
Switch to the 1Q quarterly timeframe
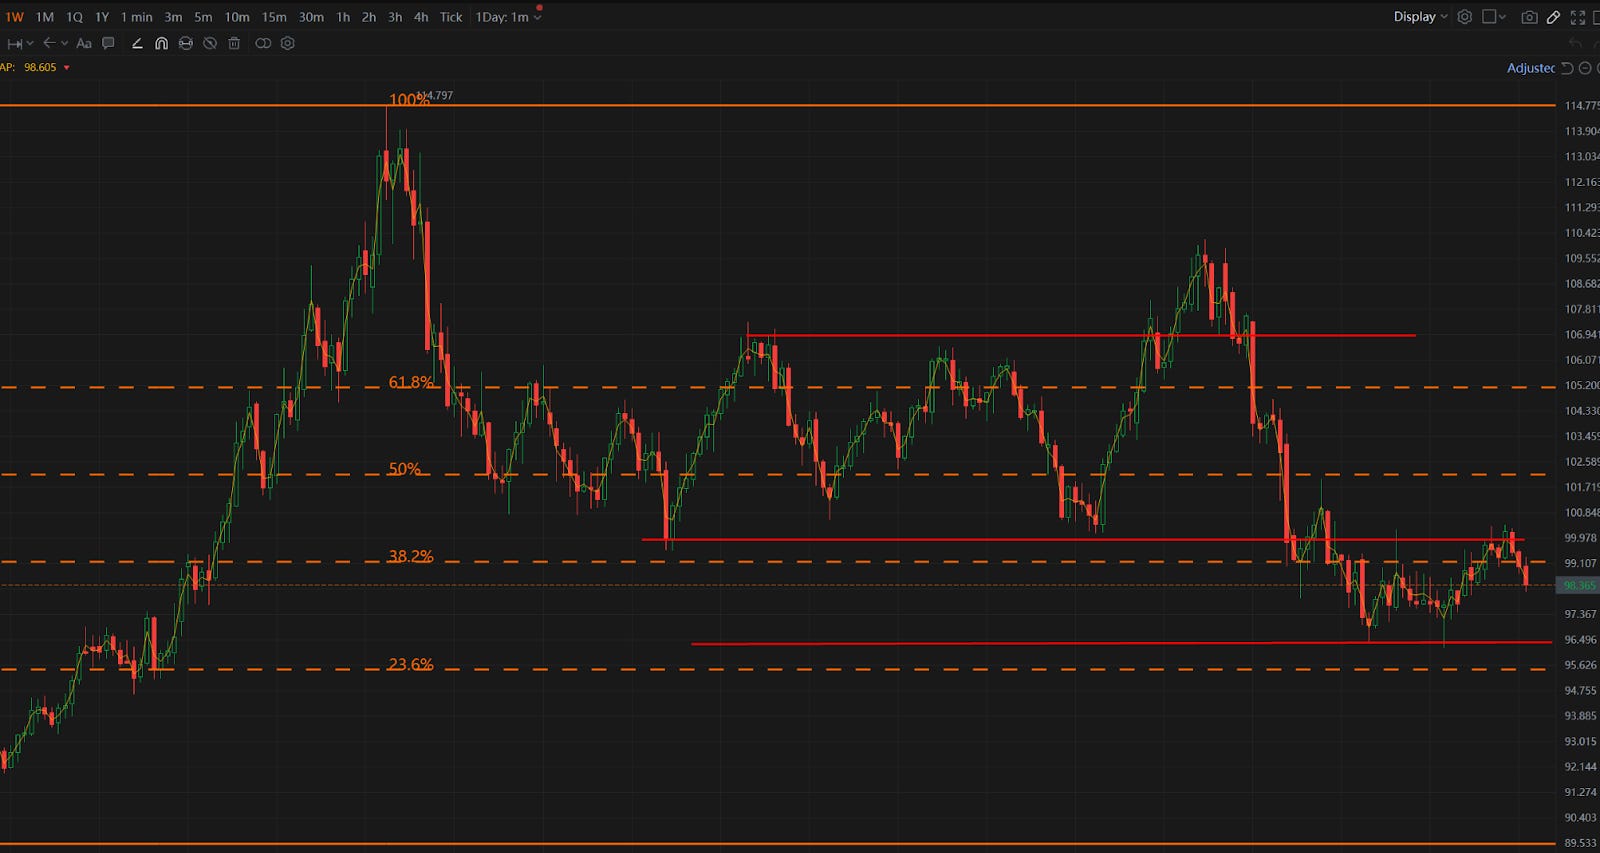75,17
